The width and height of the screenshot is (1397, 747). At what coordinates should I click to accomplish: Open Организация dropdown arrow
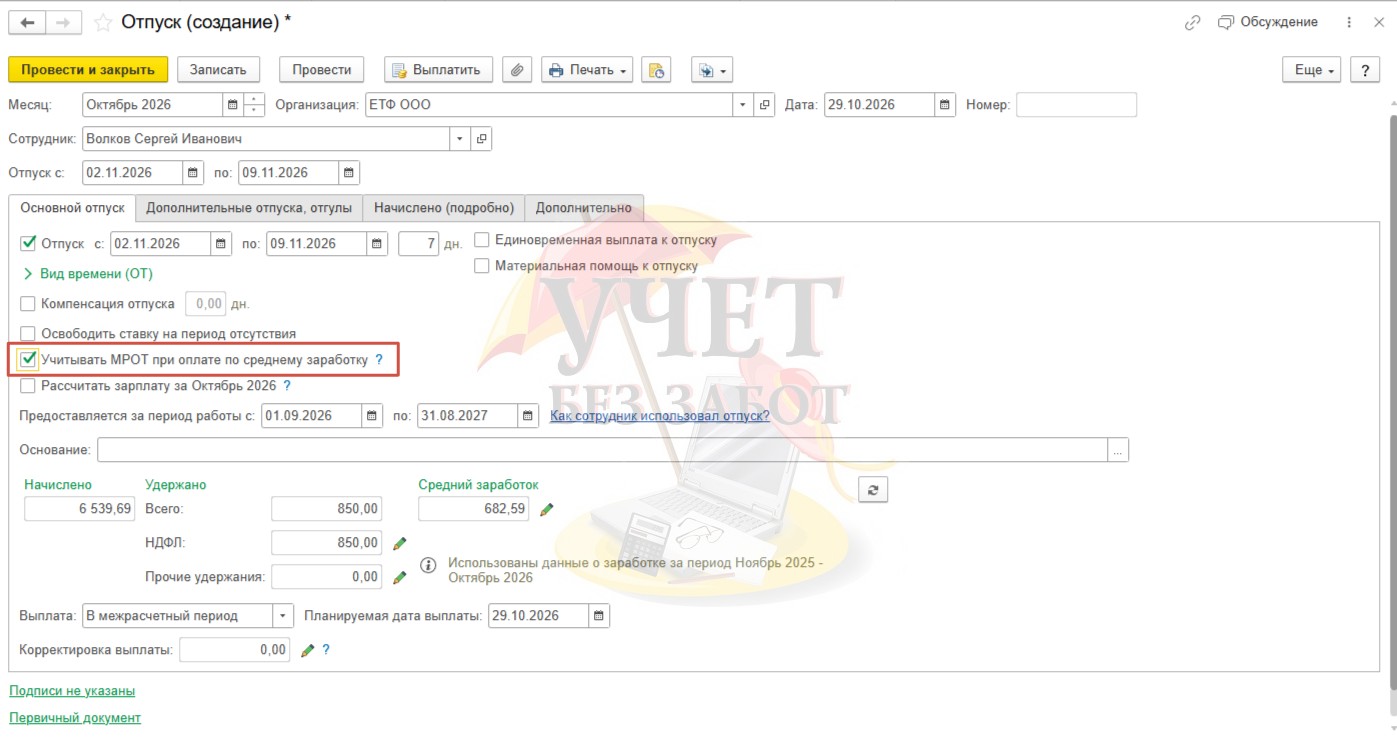(x=743, y=105)
